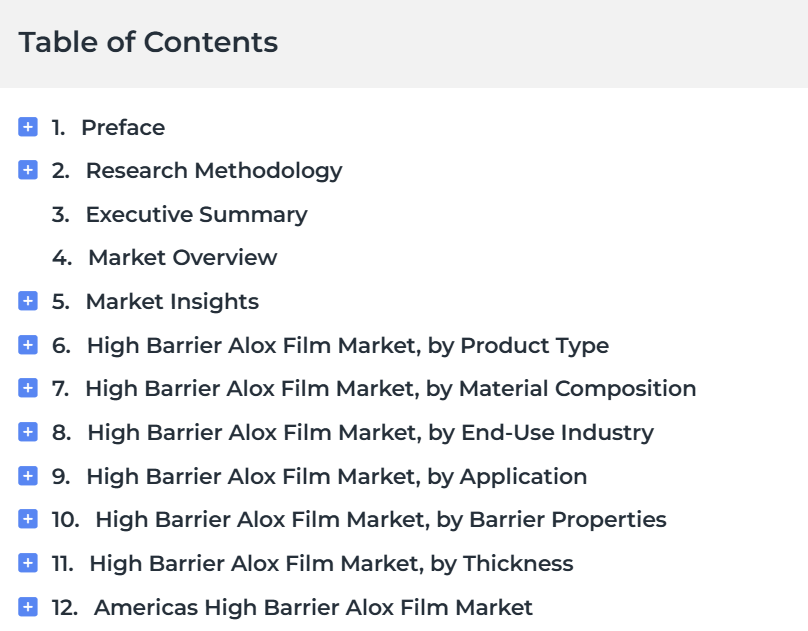Expand Market Insights plus icon

28,301
